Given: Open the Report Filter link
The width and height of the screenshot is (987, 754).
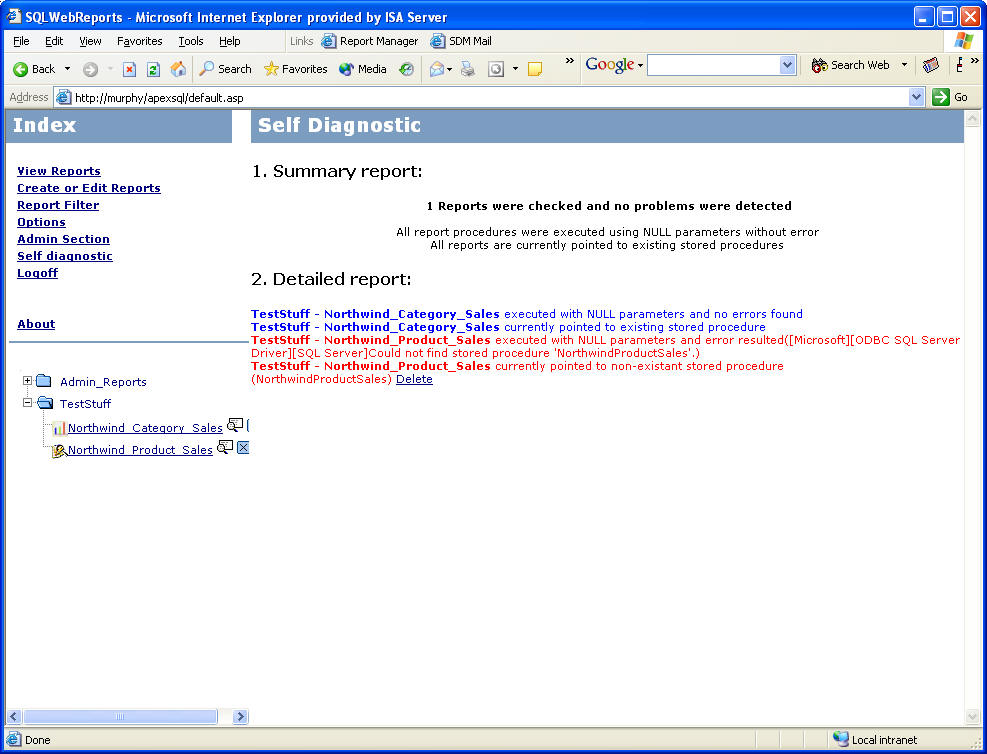Looking at the screenshot, I should pyautogui.click(x=58, y=205).
